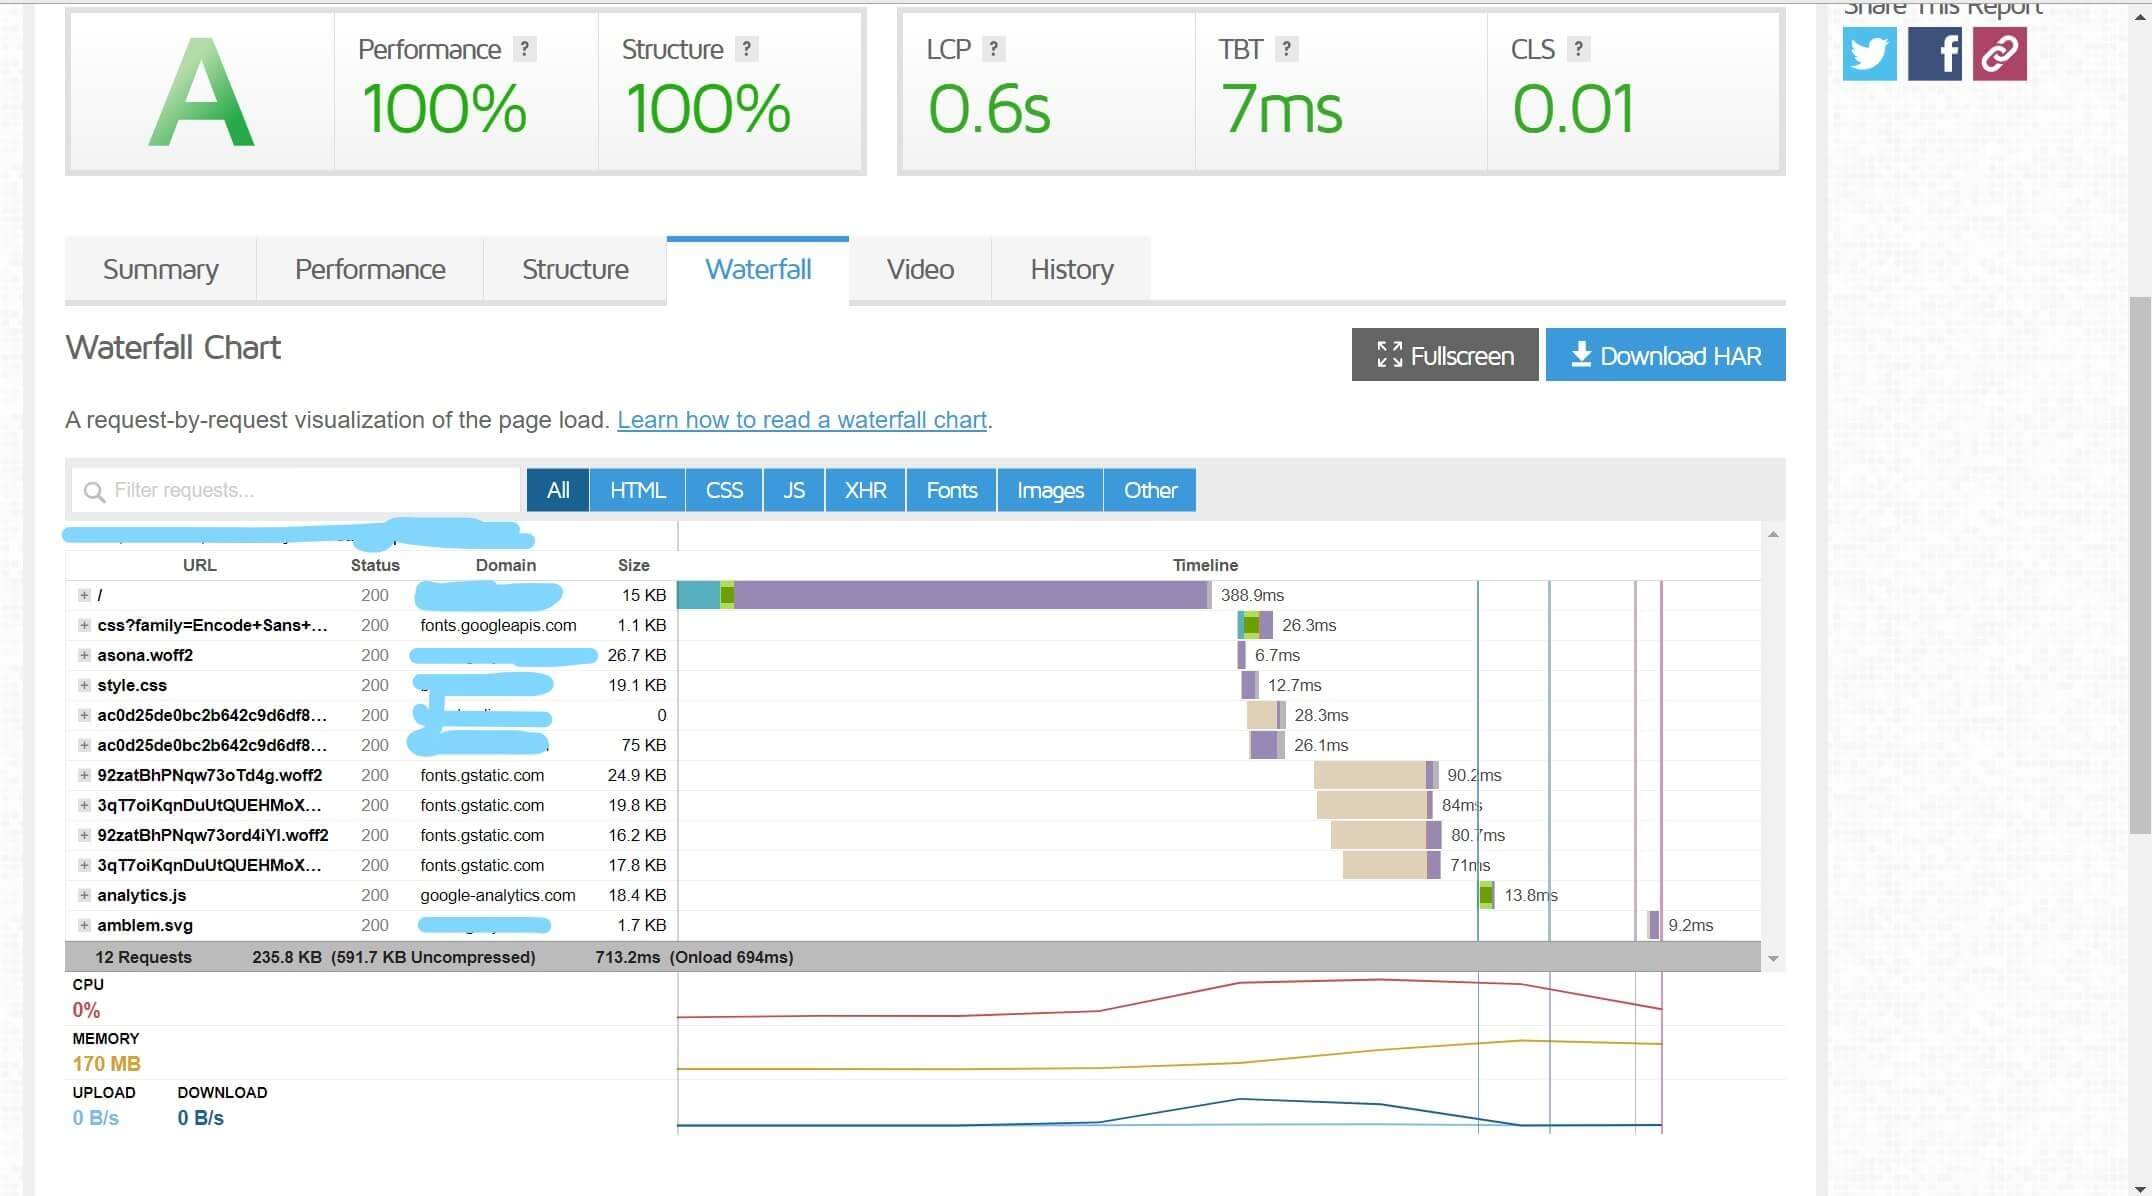This screenshot has width=2152, height=1196.
Task: Expand the analytics.js request details
Action: pyautogui.click(x=84, y=895)
